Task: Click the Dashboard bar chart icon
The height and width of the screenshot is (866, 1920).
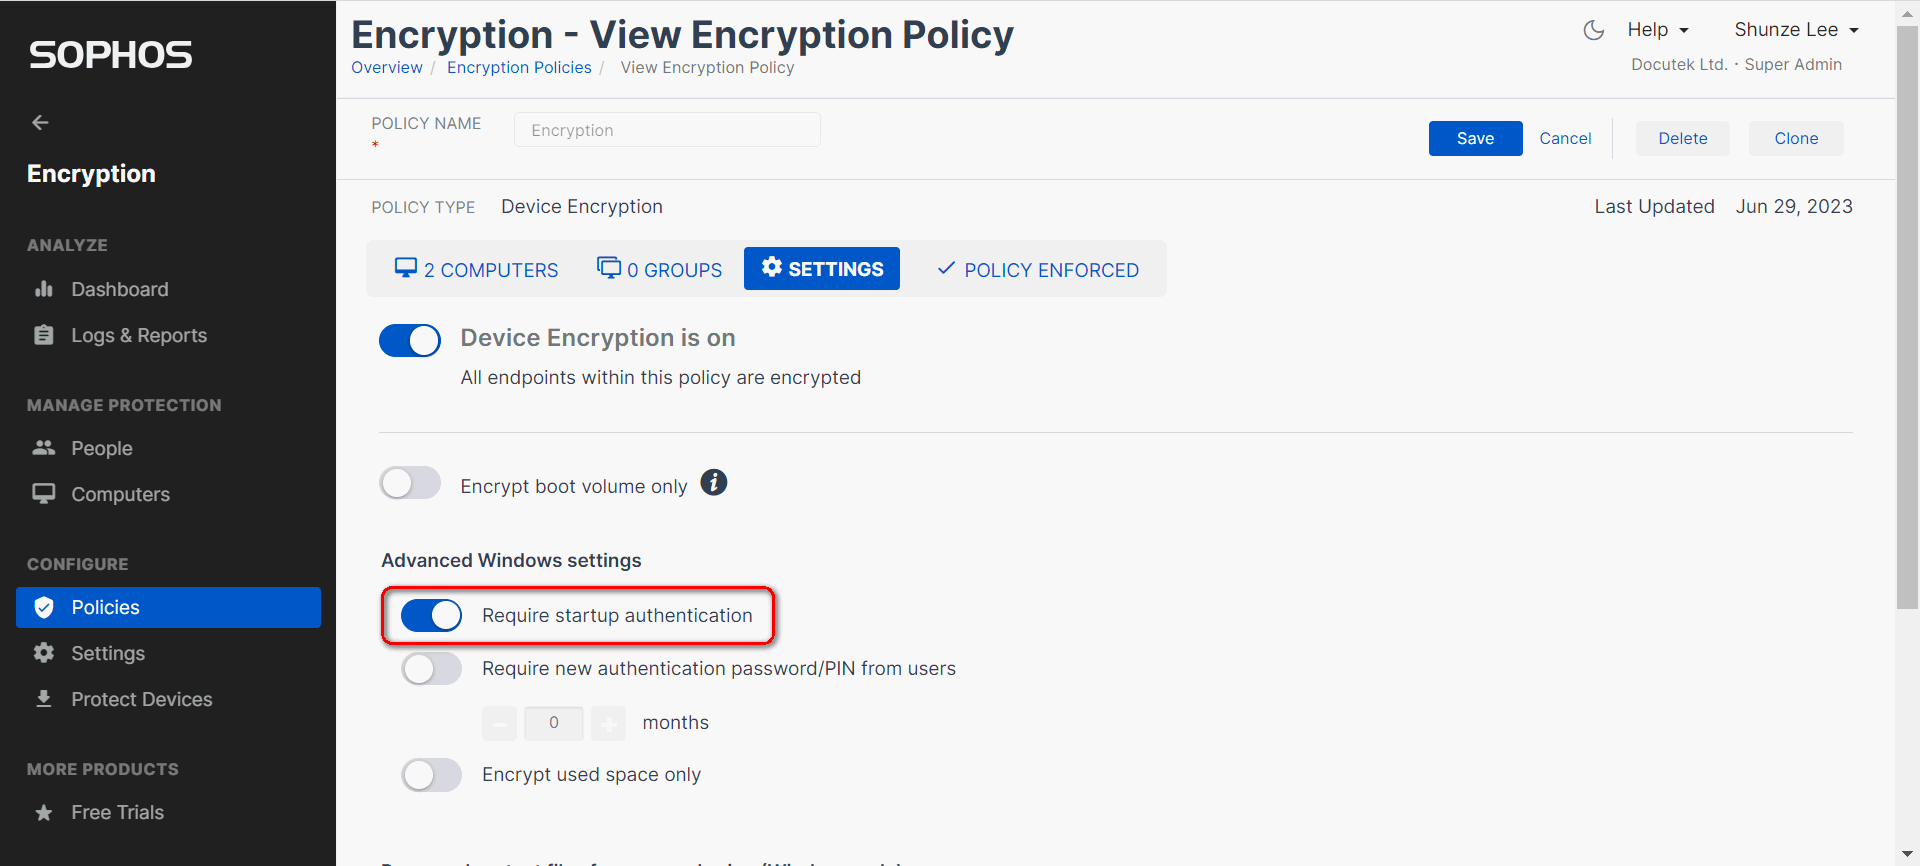Action: [x=43, y=289]
